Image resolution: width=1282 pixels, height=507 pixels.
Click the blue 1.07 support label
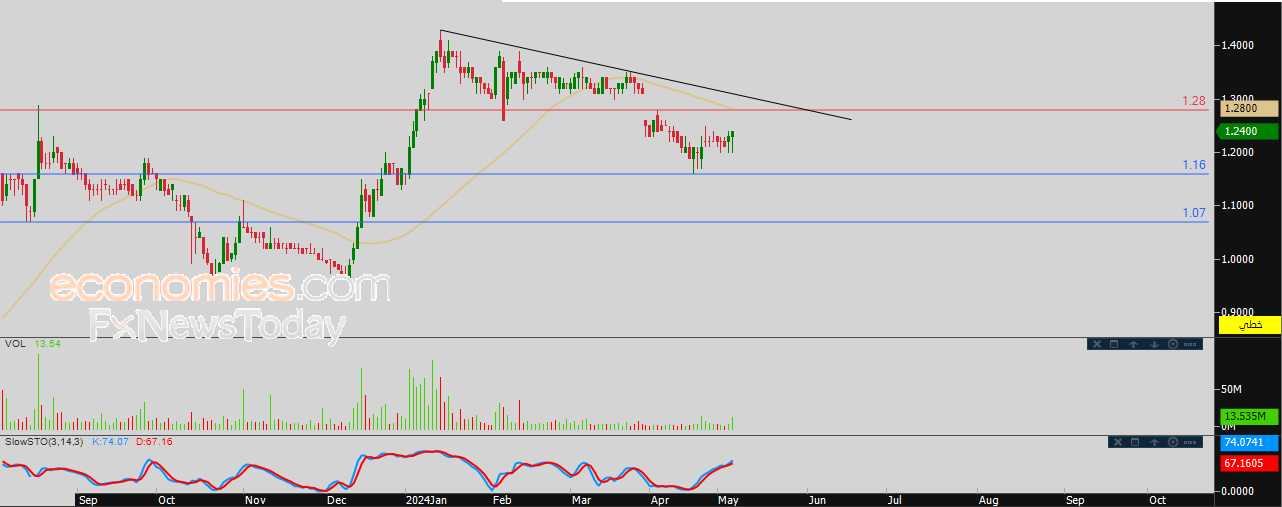[1193, 213]
